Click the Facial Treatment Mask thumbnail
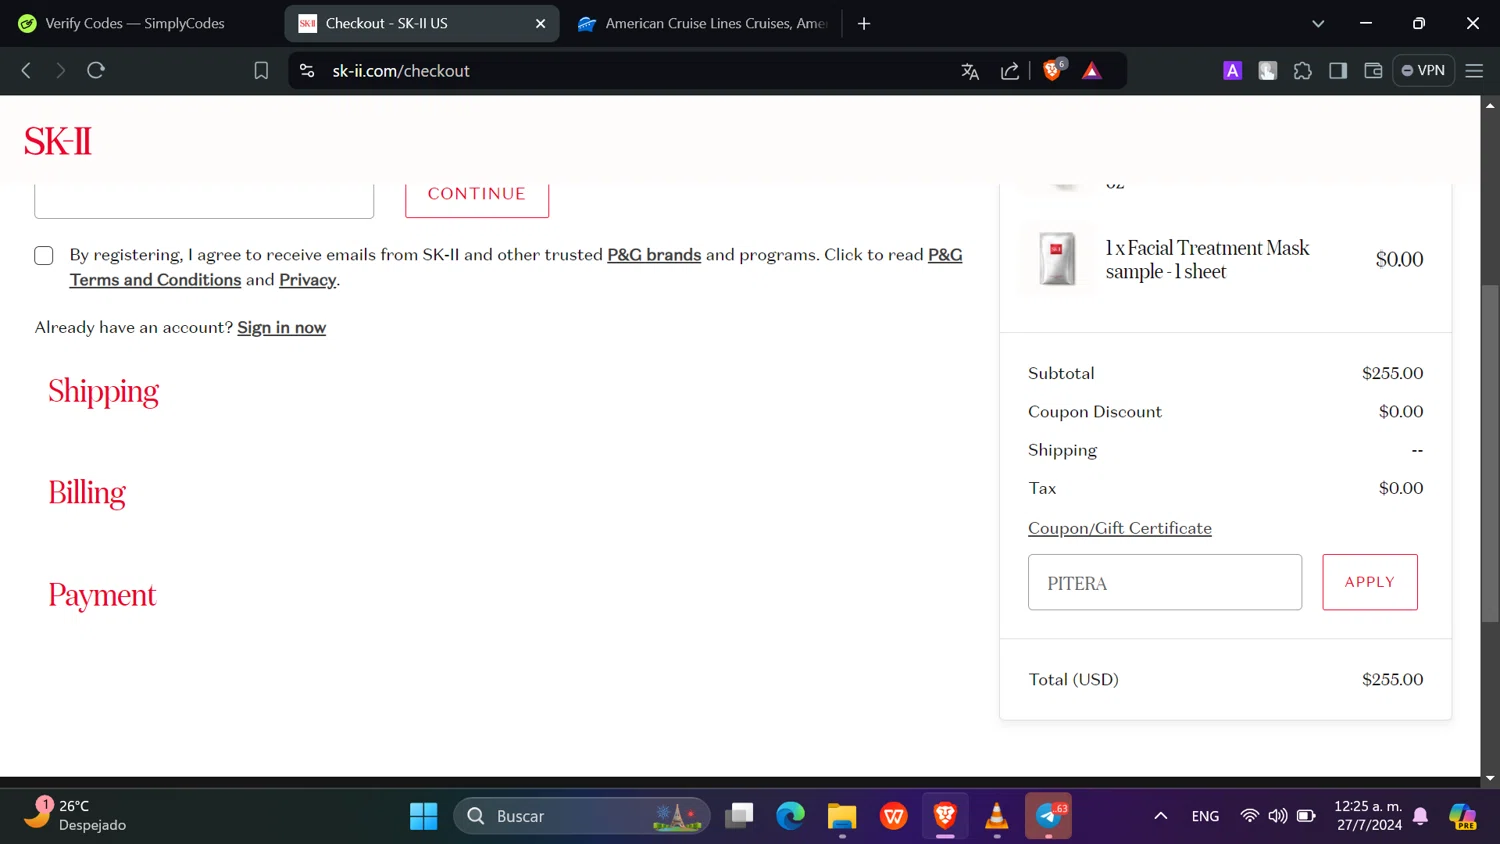 coord(1057,259)
